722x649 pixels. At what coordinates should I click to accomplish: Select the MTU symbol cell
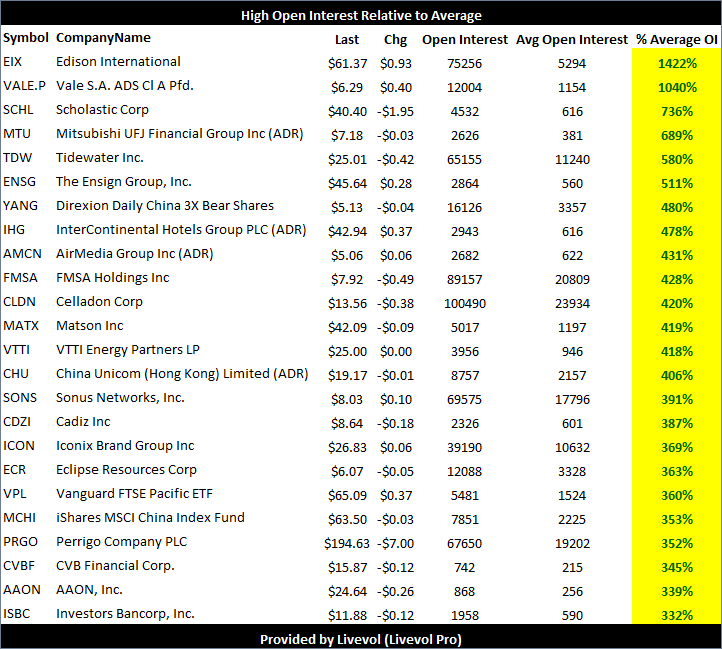point(17,134)
